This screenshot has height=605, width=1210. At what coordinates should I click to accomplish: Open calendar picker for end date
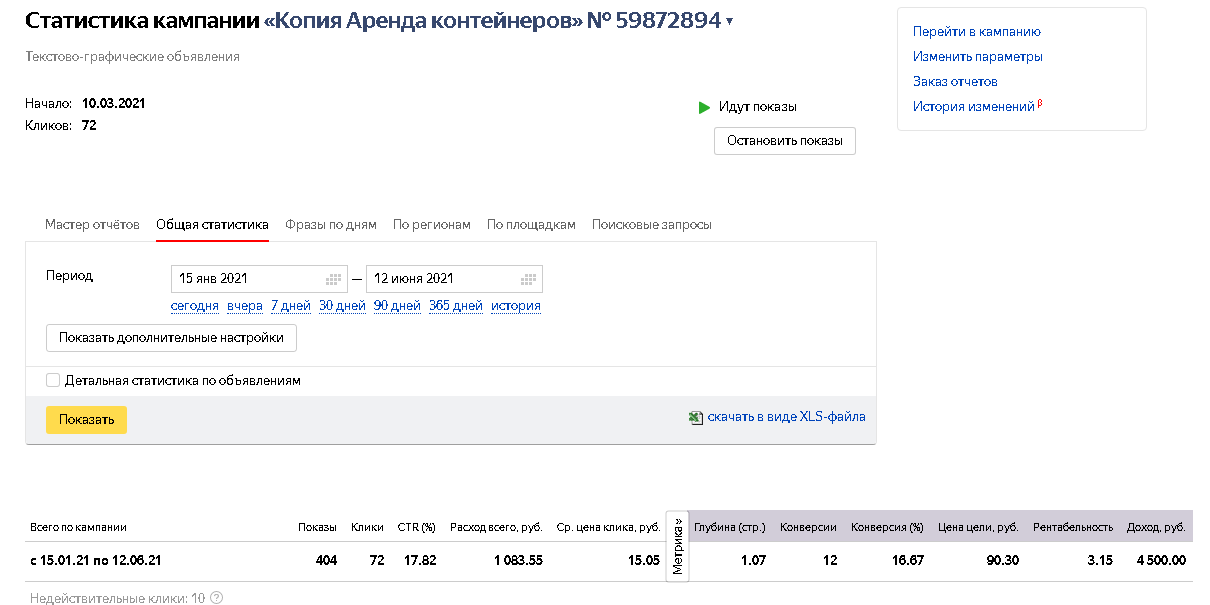tap(529, 279)
